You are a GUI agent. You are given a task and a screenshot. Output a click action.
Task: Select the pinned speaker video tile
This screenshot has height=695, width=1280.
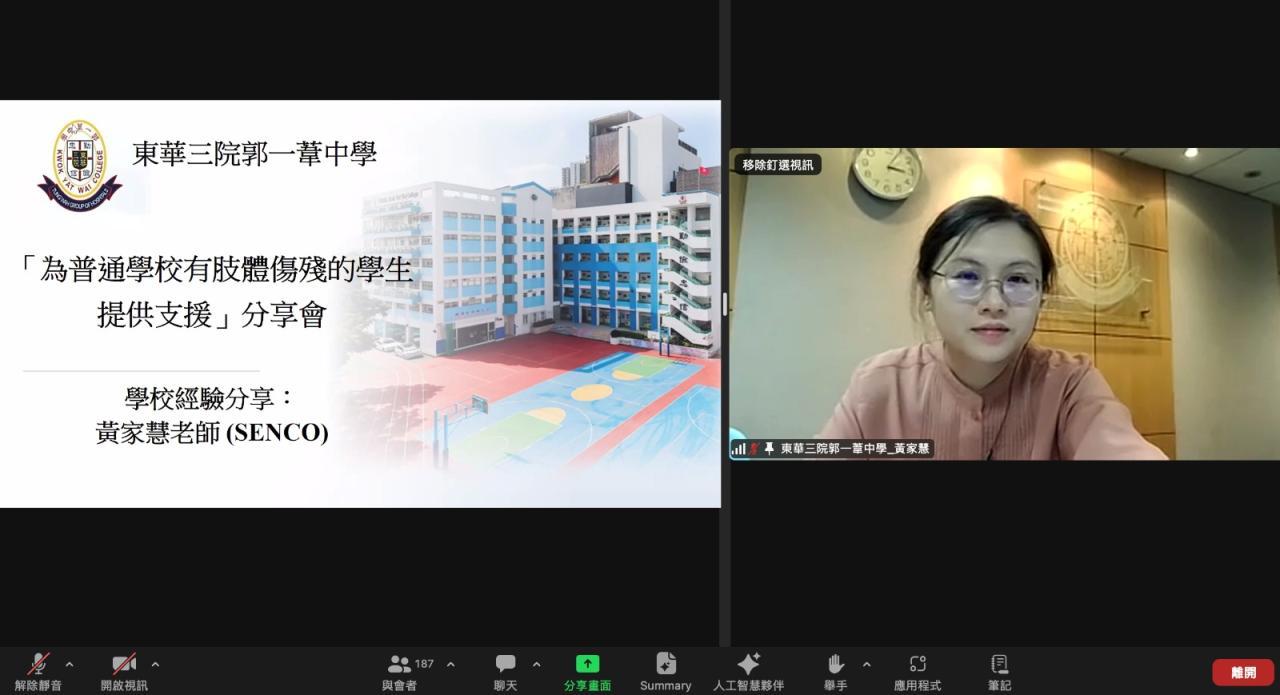pyautogui.click(x=1004, y=304)
